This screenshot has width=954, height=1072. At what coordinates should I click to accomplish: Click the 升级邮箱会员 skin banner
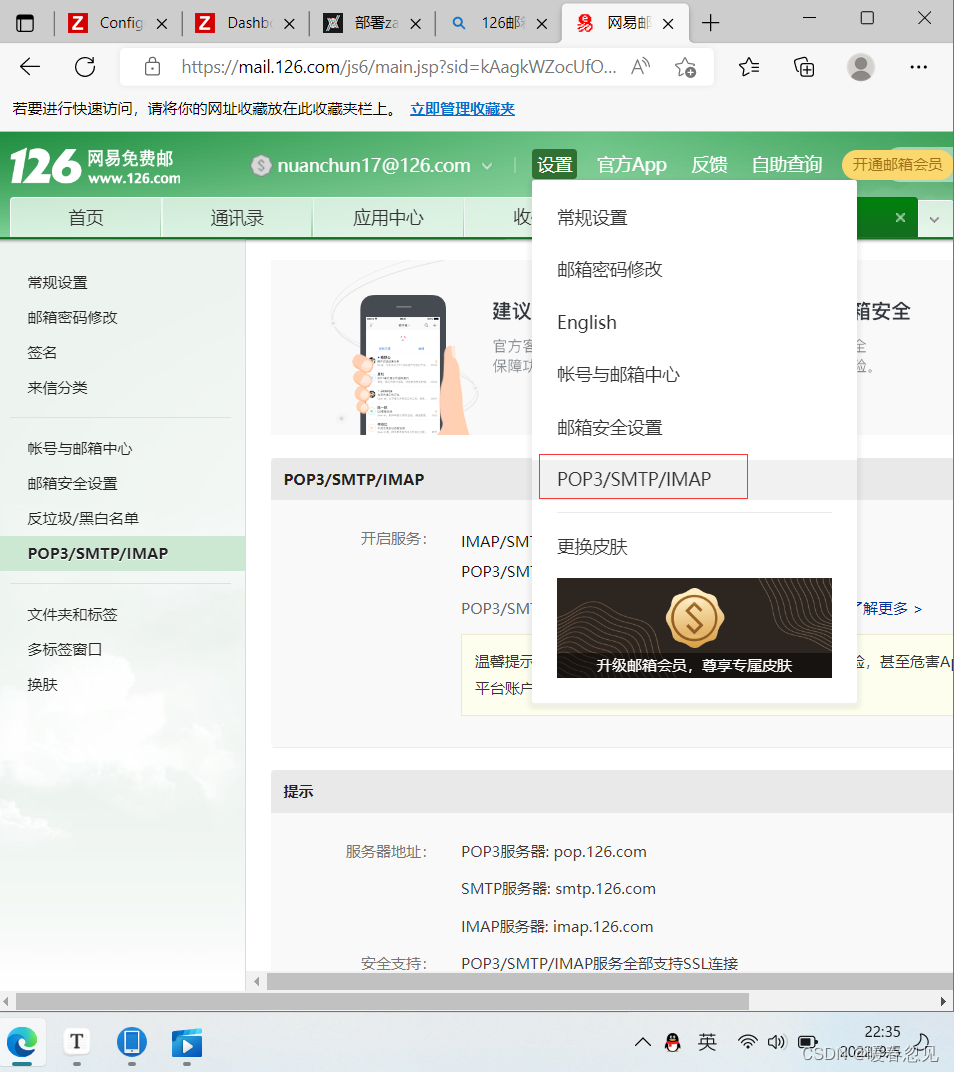(694, 628)
